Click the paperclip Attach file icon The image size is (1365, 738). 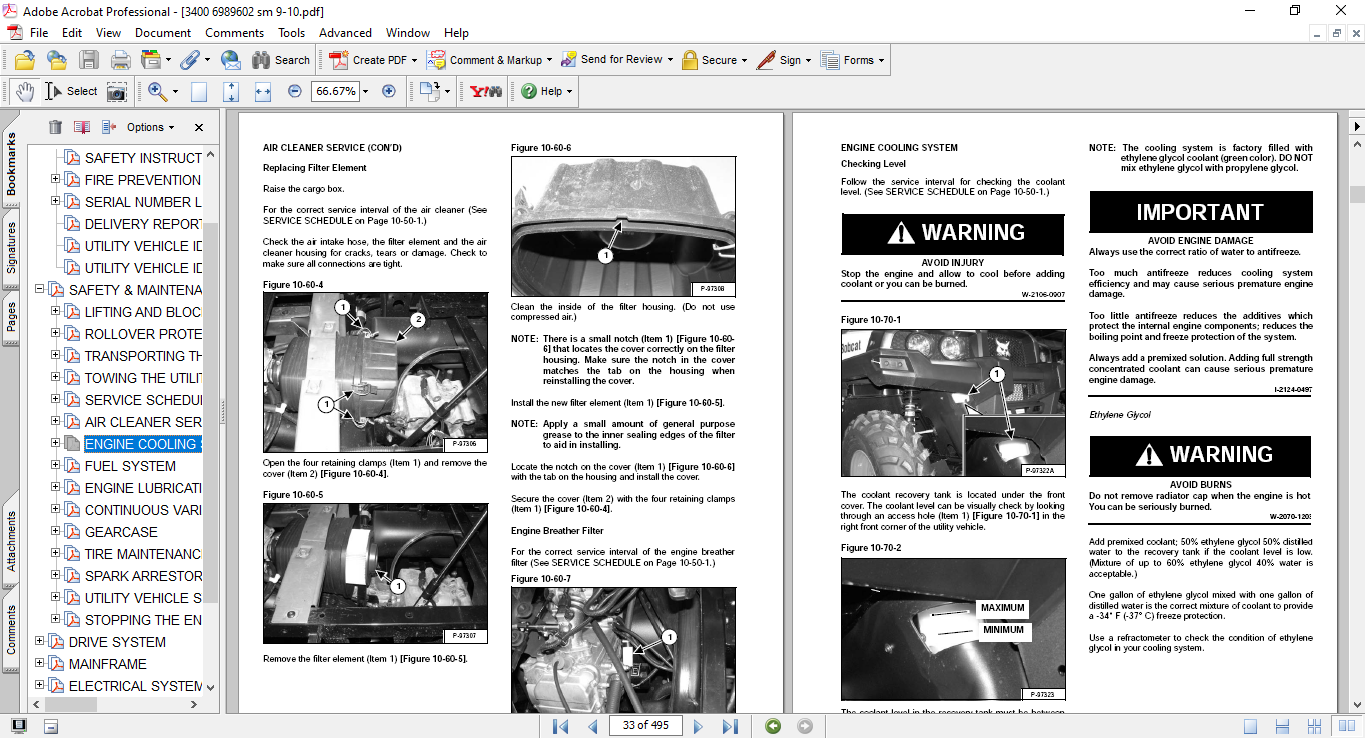tap(190, 60)
